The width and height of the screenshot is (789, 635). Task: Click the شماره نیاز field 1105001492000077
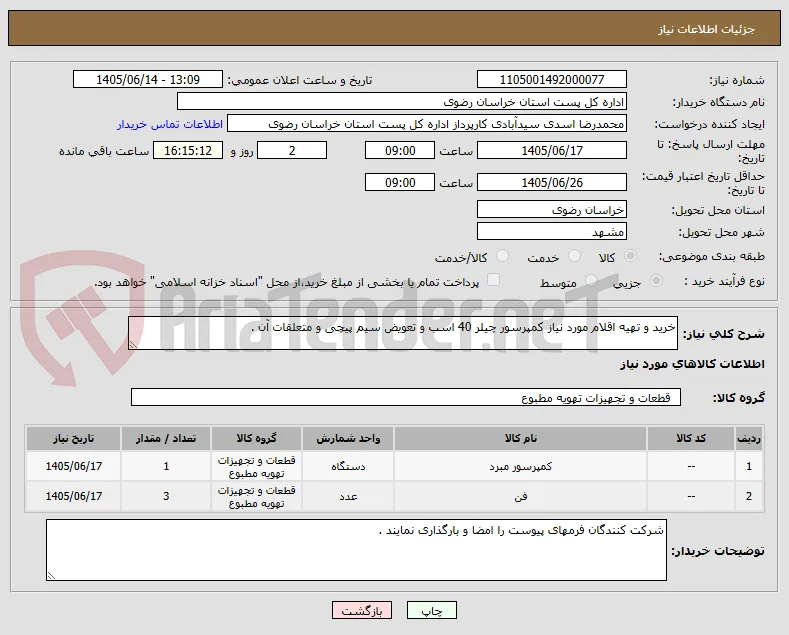[551, 80]
